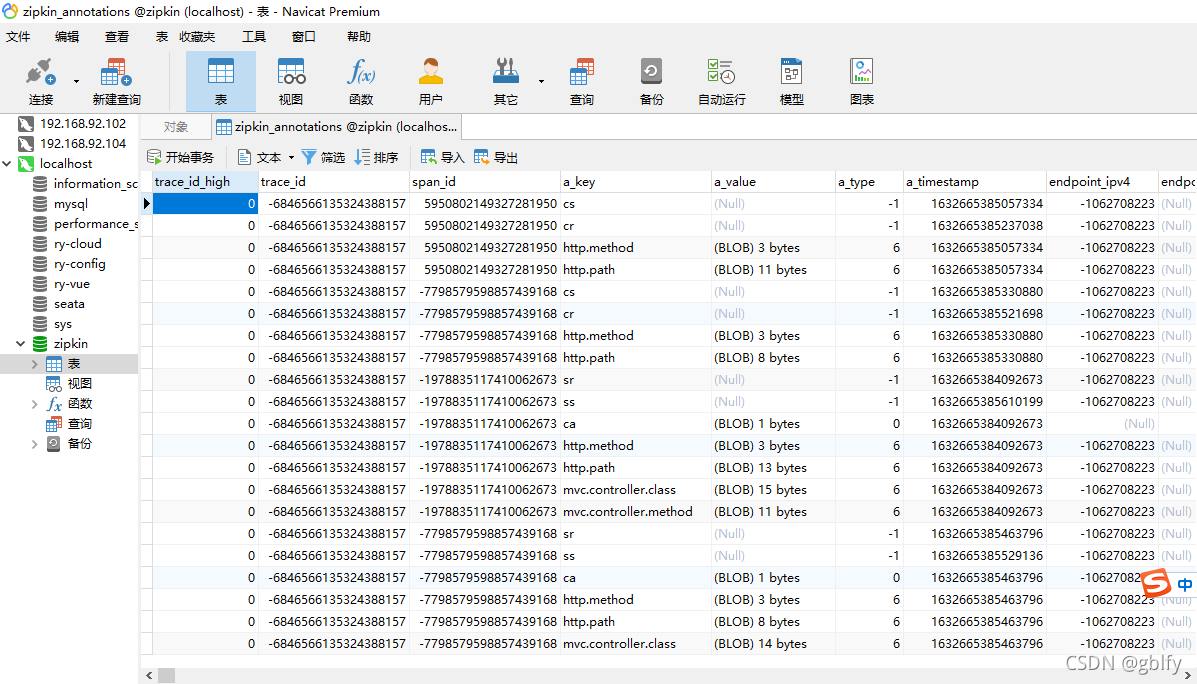Open the 文件 menu
Image resolution: width=1197 pixels, height=684 pixels.
pyautogui.click(x=18, y=37)
